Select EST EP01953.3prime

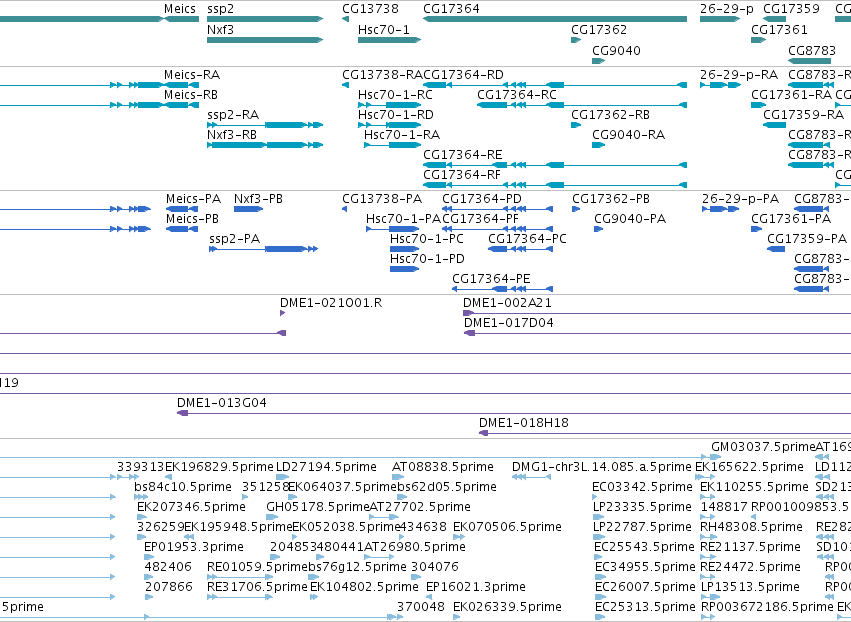pos(194,547)
